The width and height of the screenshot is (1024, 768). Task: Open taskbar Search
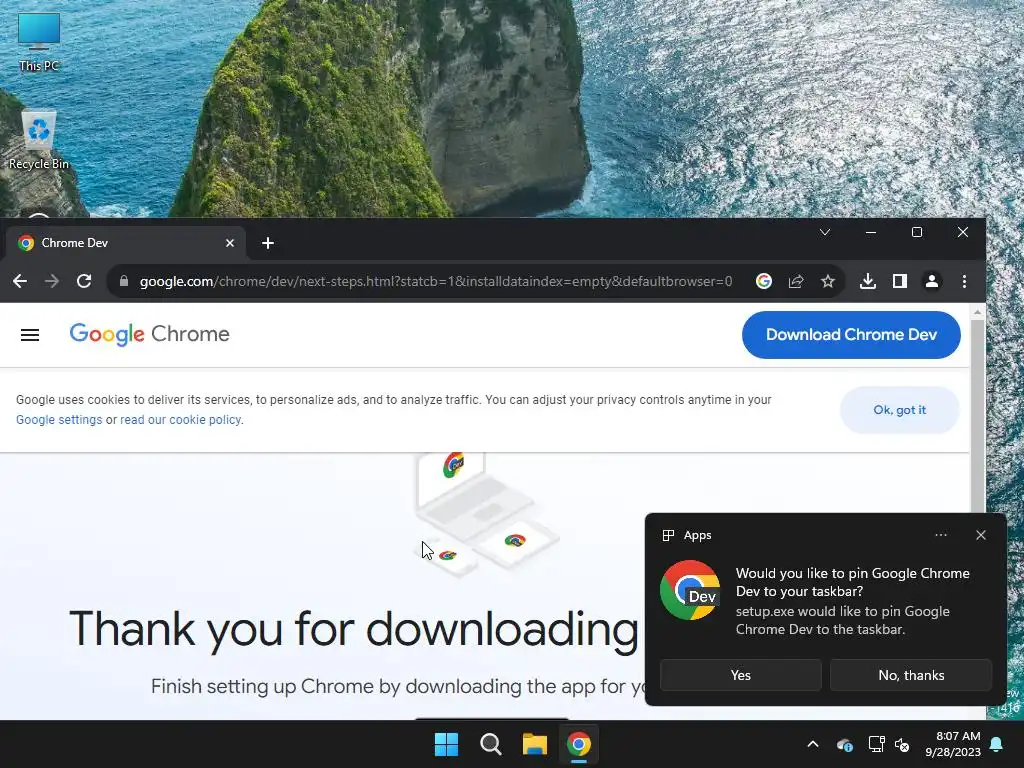click(x=490, y=744)
